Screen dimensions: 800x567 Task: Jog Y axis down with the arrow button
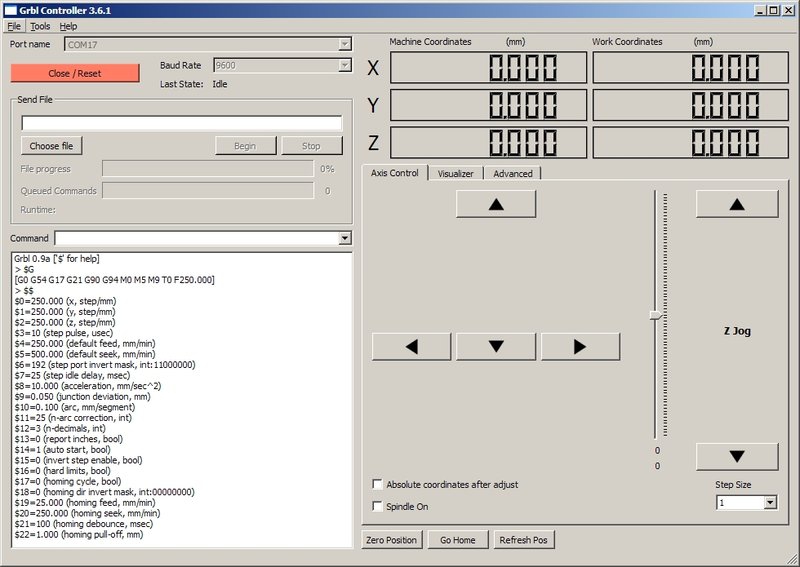pyautogui.click(x=496, y=347)
